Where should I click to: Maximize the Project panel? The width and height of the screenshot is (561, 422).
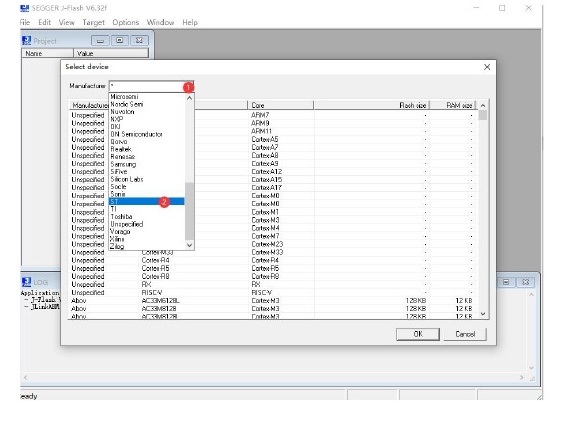tap(119, 40)
